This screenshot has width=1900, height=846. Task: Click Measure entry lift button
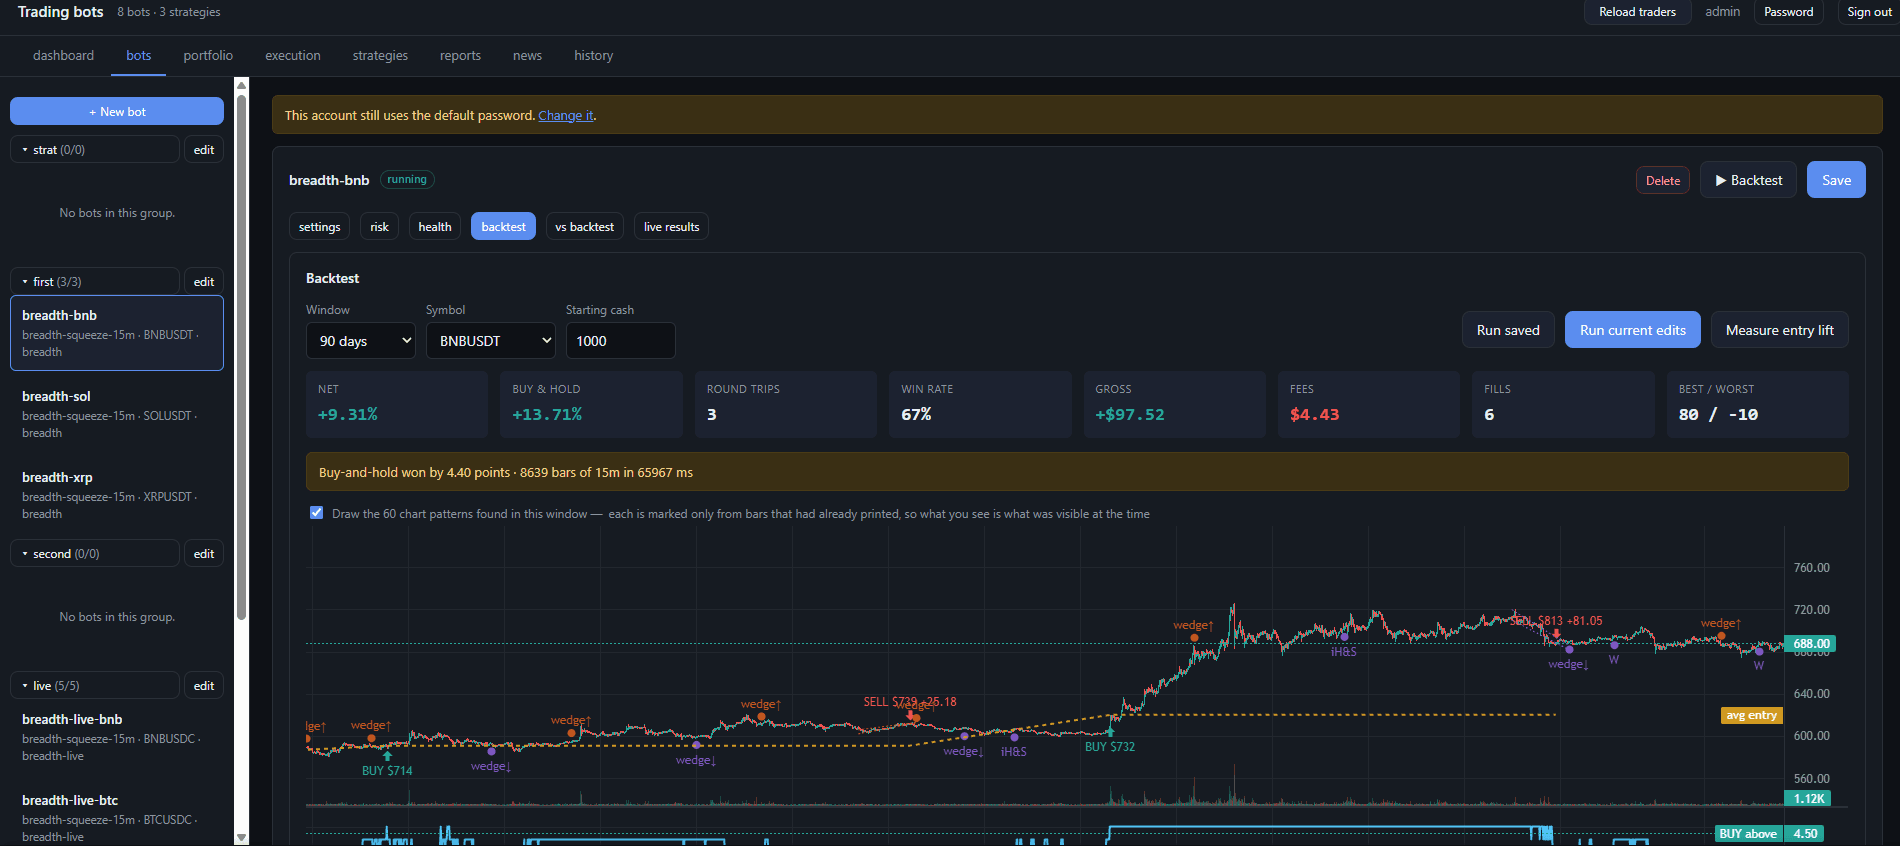tap(1780, 330)
